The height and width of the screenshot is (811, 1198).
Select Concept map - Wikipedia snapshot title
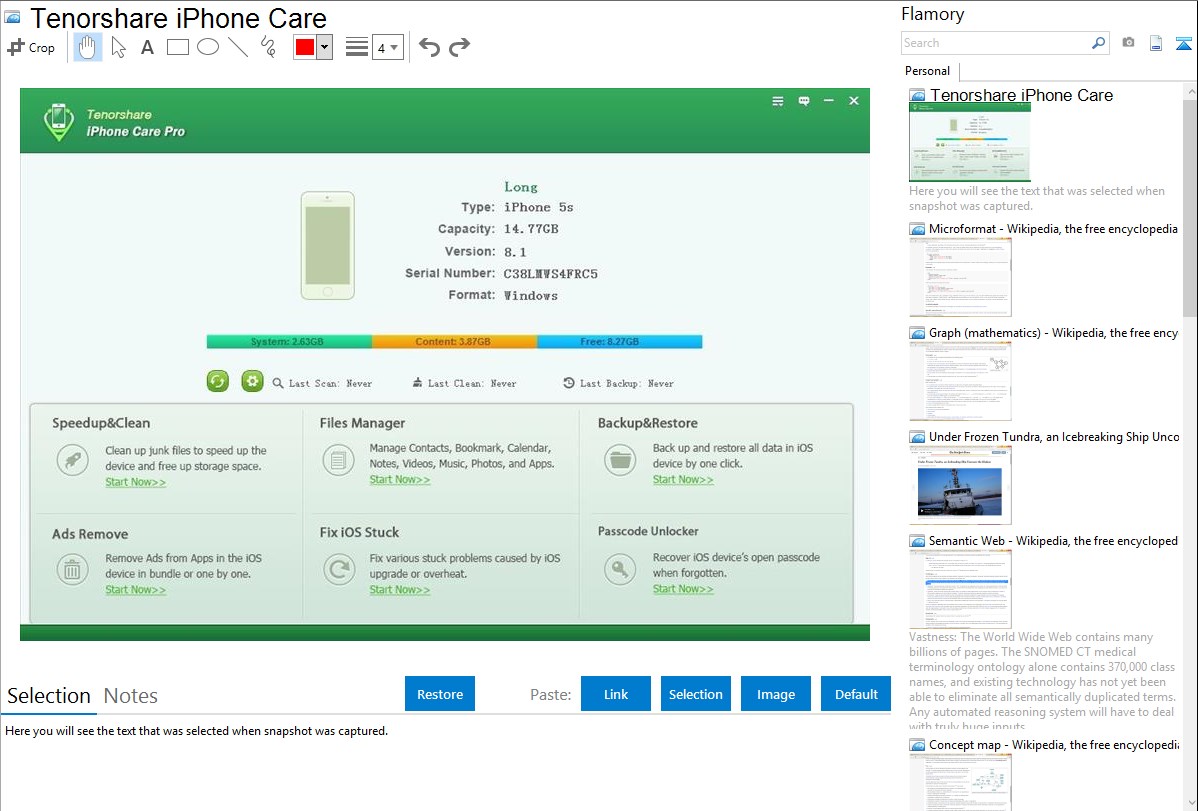[1053, 745]
